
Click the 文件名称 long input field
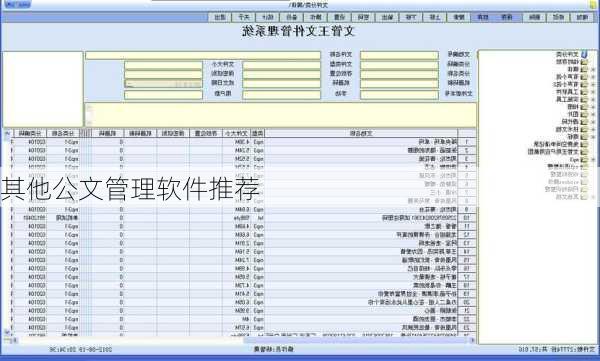point(203,56)
